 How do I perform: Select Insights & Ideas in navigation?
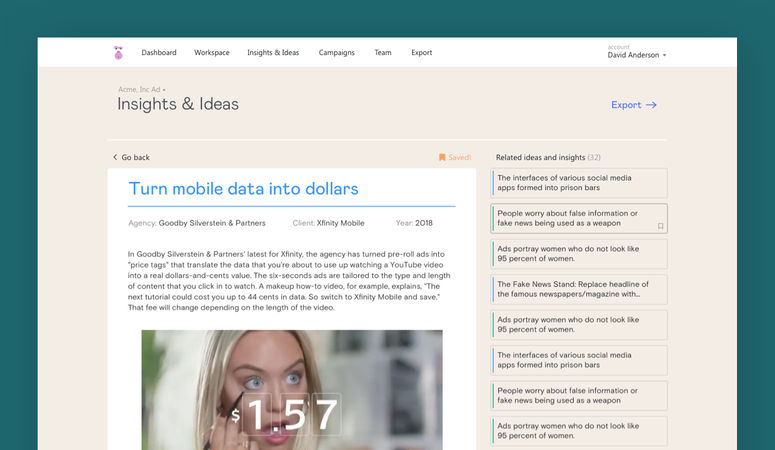[x=273, y=52]
